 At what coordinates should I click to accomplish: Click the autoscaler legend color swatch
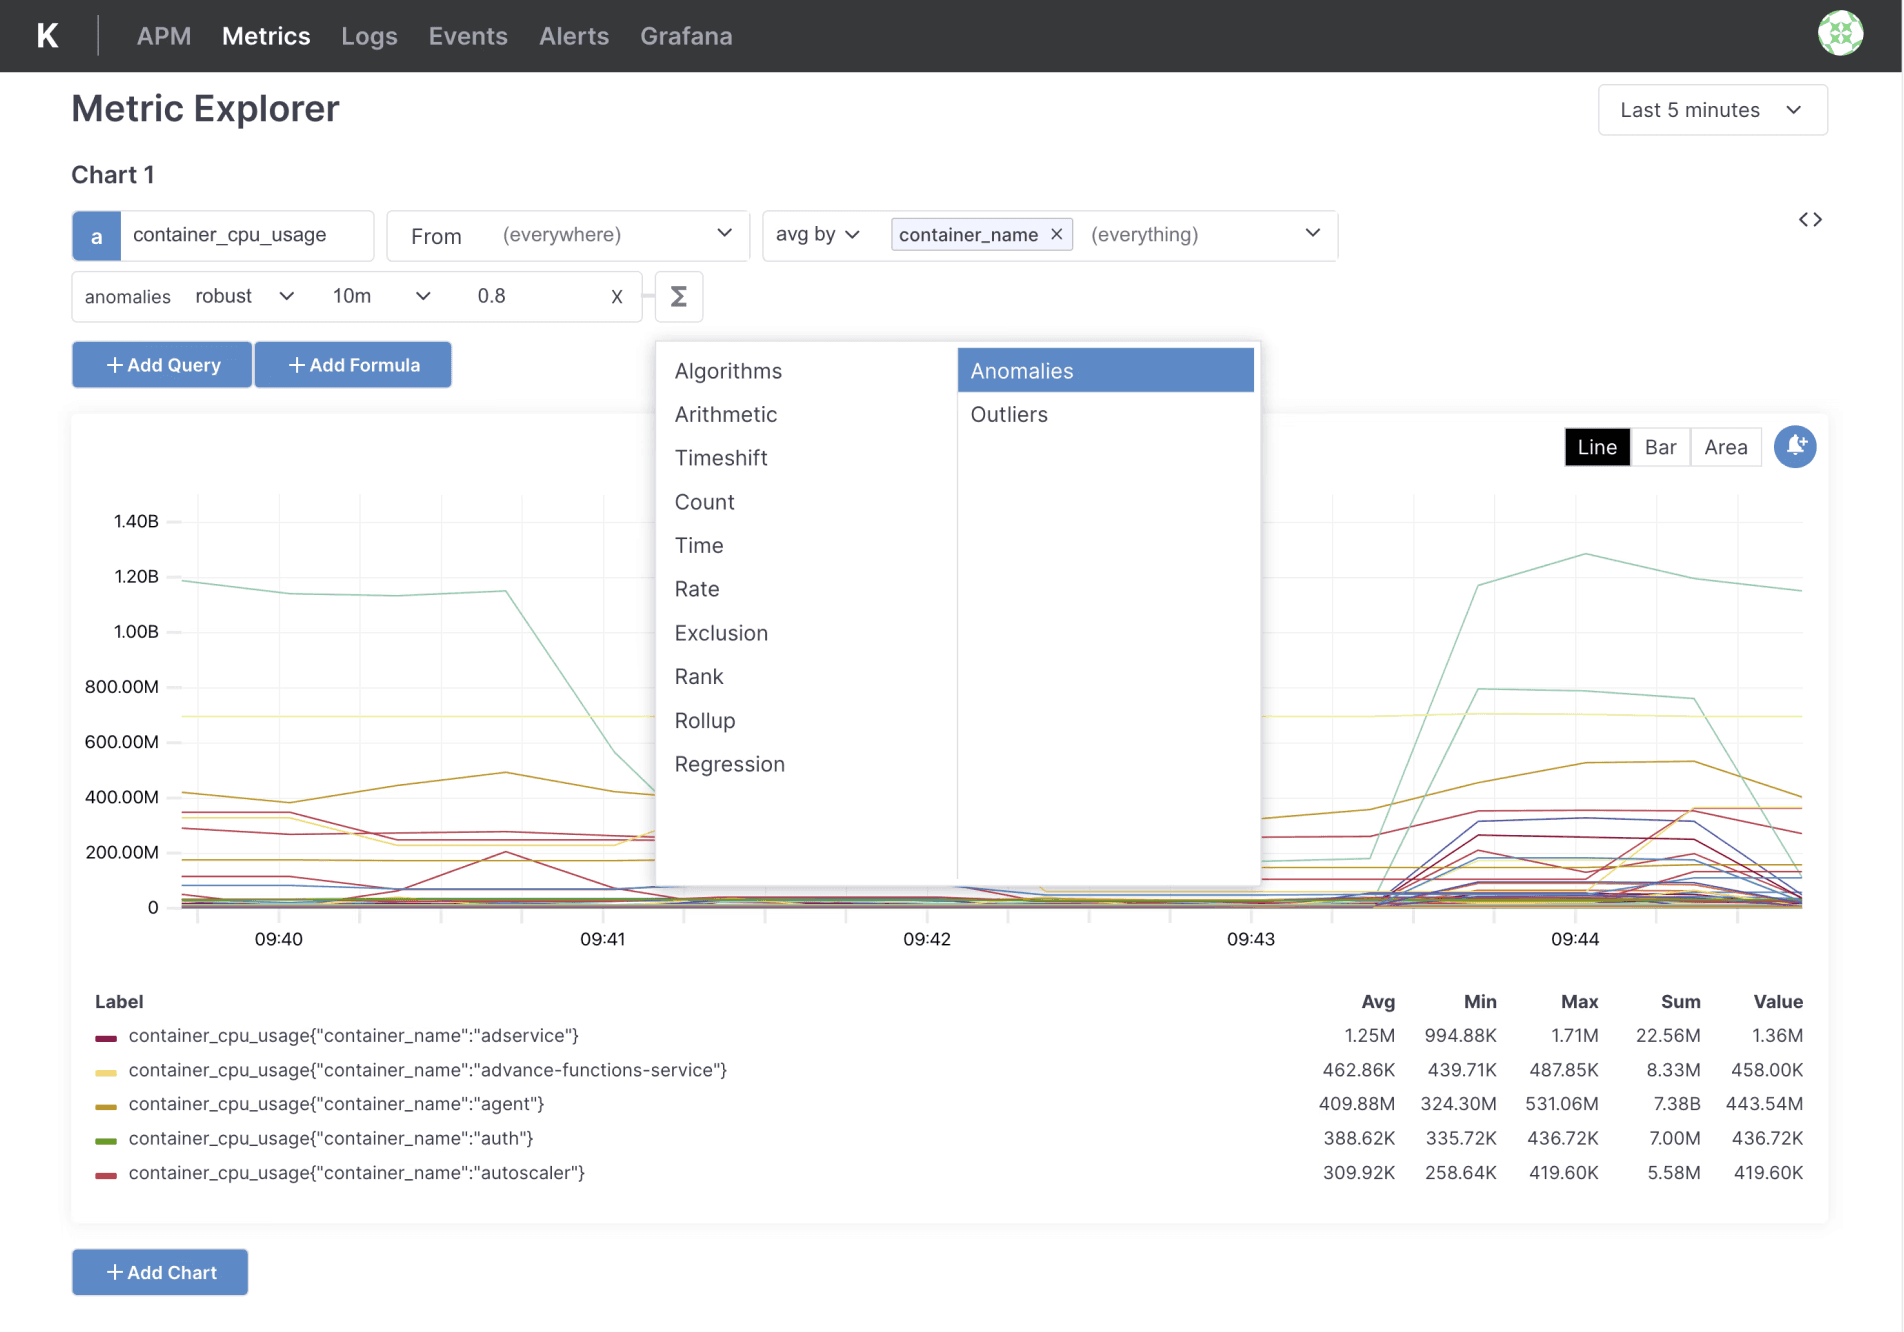(106, 1175)
